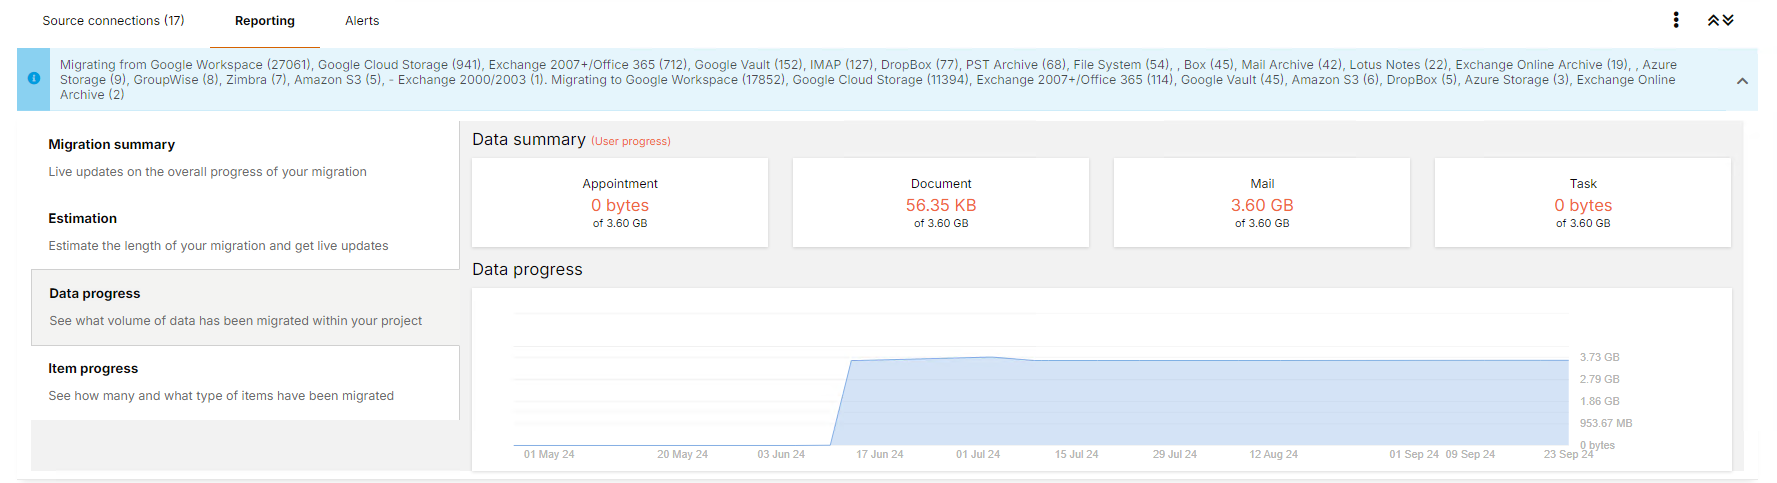Image resolution: width=1777 pixels, height=483 pixels.
Task: Click the blue area in data progress chart
Action: click(1200, 402)
